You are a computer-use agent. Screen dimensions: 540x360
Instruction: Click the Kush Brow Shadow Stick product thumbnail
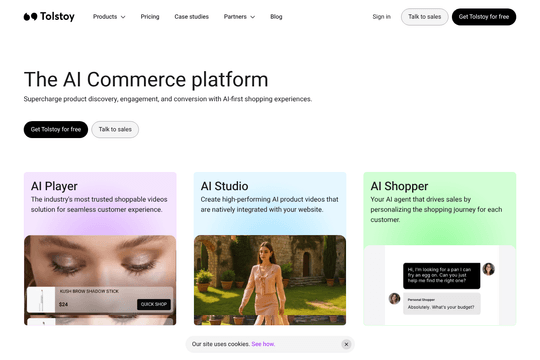click(x=41, y=300)
